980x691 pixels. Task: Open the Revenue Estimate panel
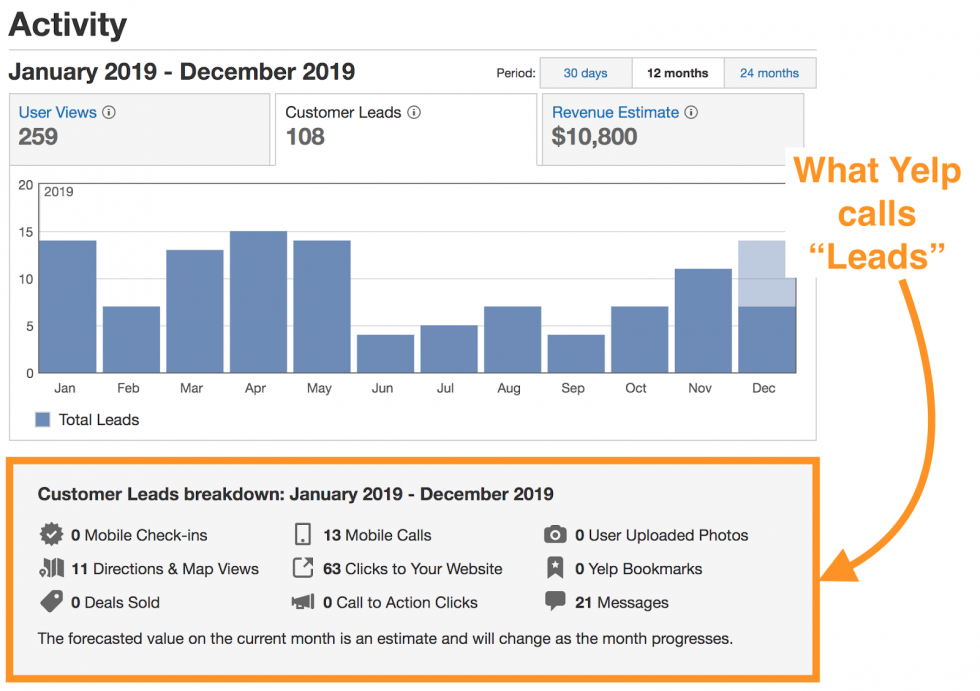pyautogui.click(x=672, y=129)
